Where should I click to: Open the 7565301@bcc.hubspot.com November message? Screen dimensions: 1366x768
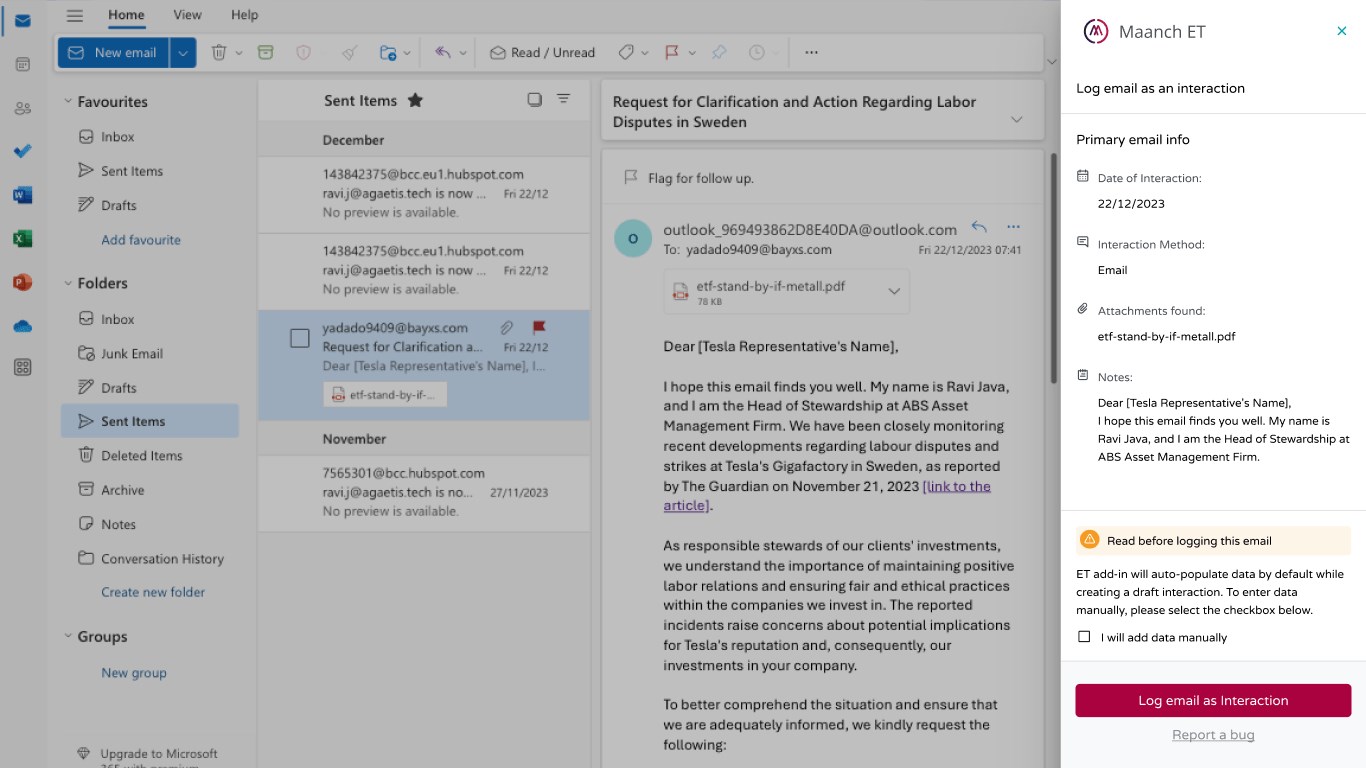point(424,492)
